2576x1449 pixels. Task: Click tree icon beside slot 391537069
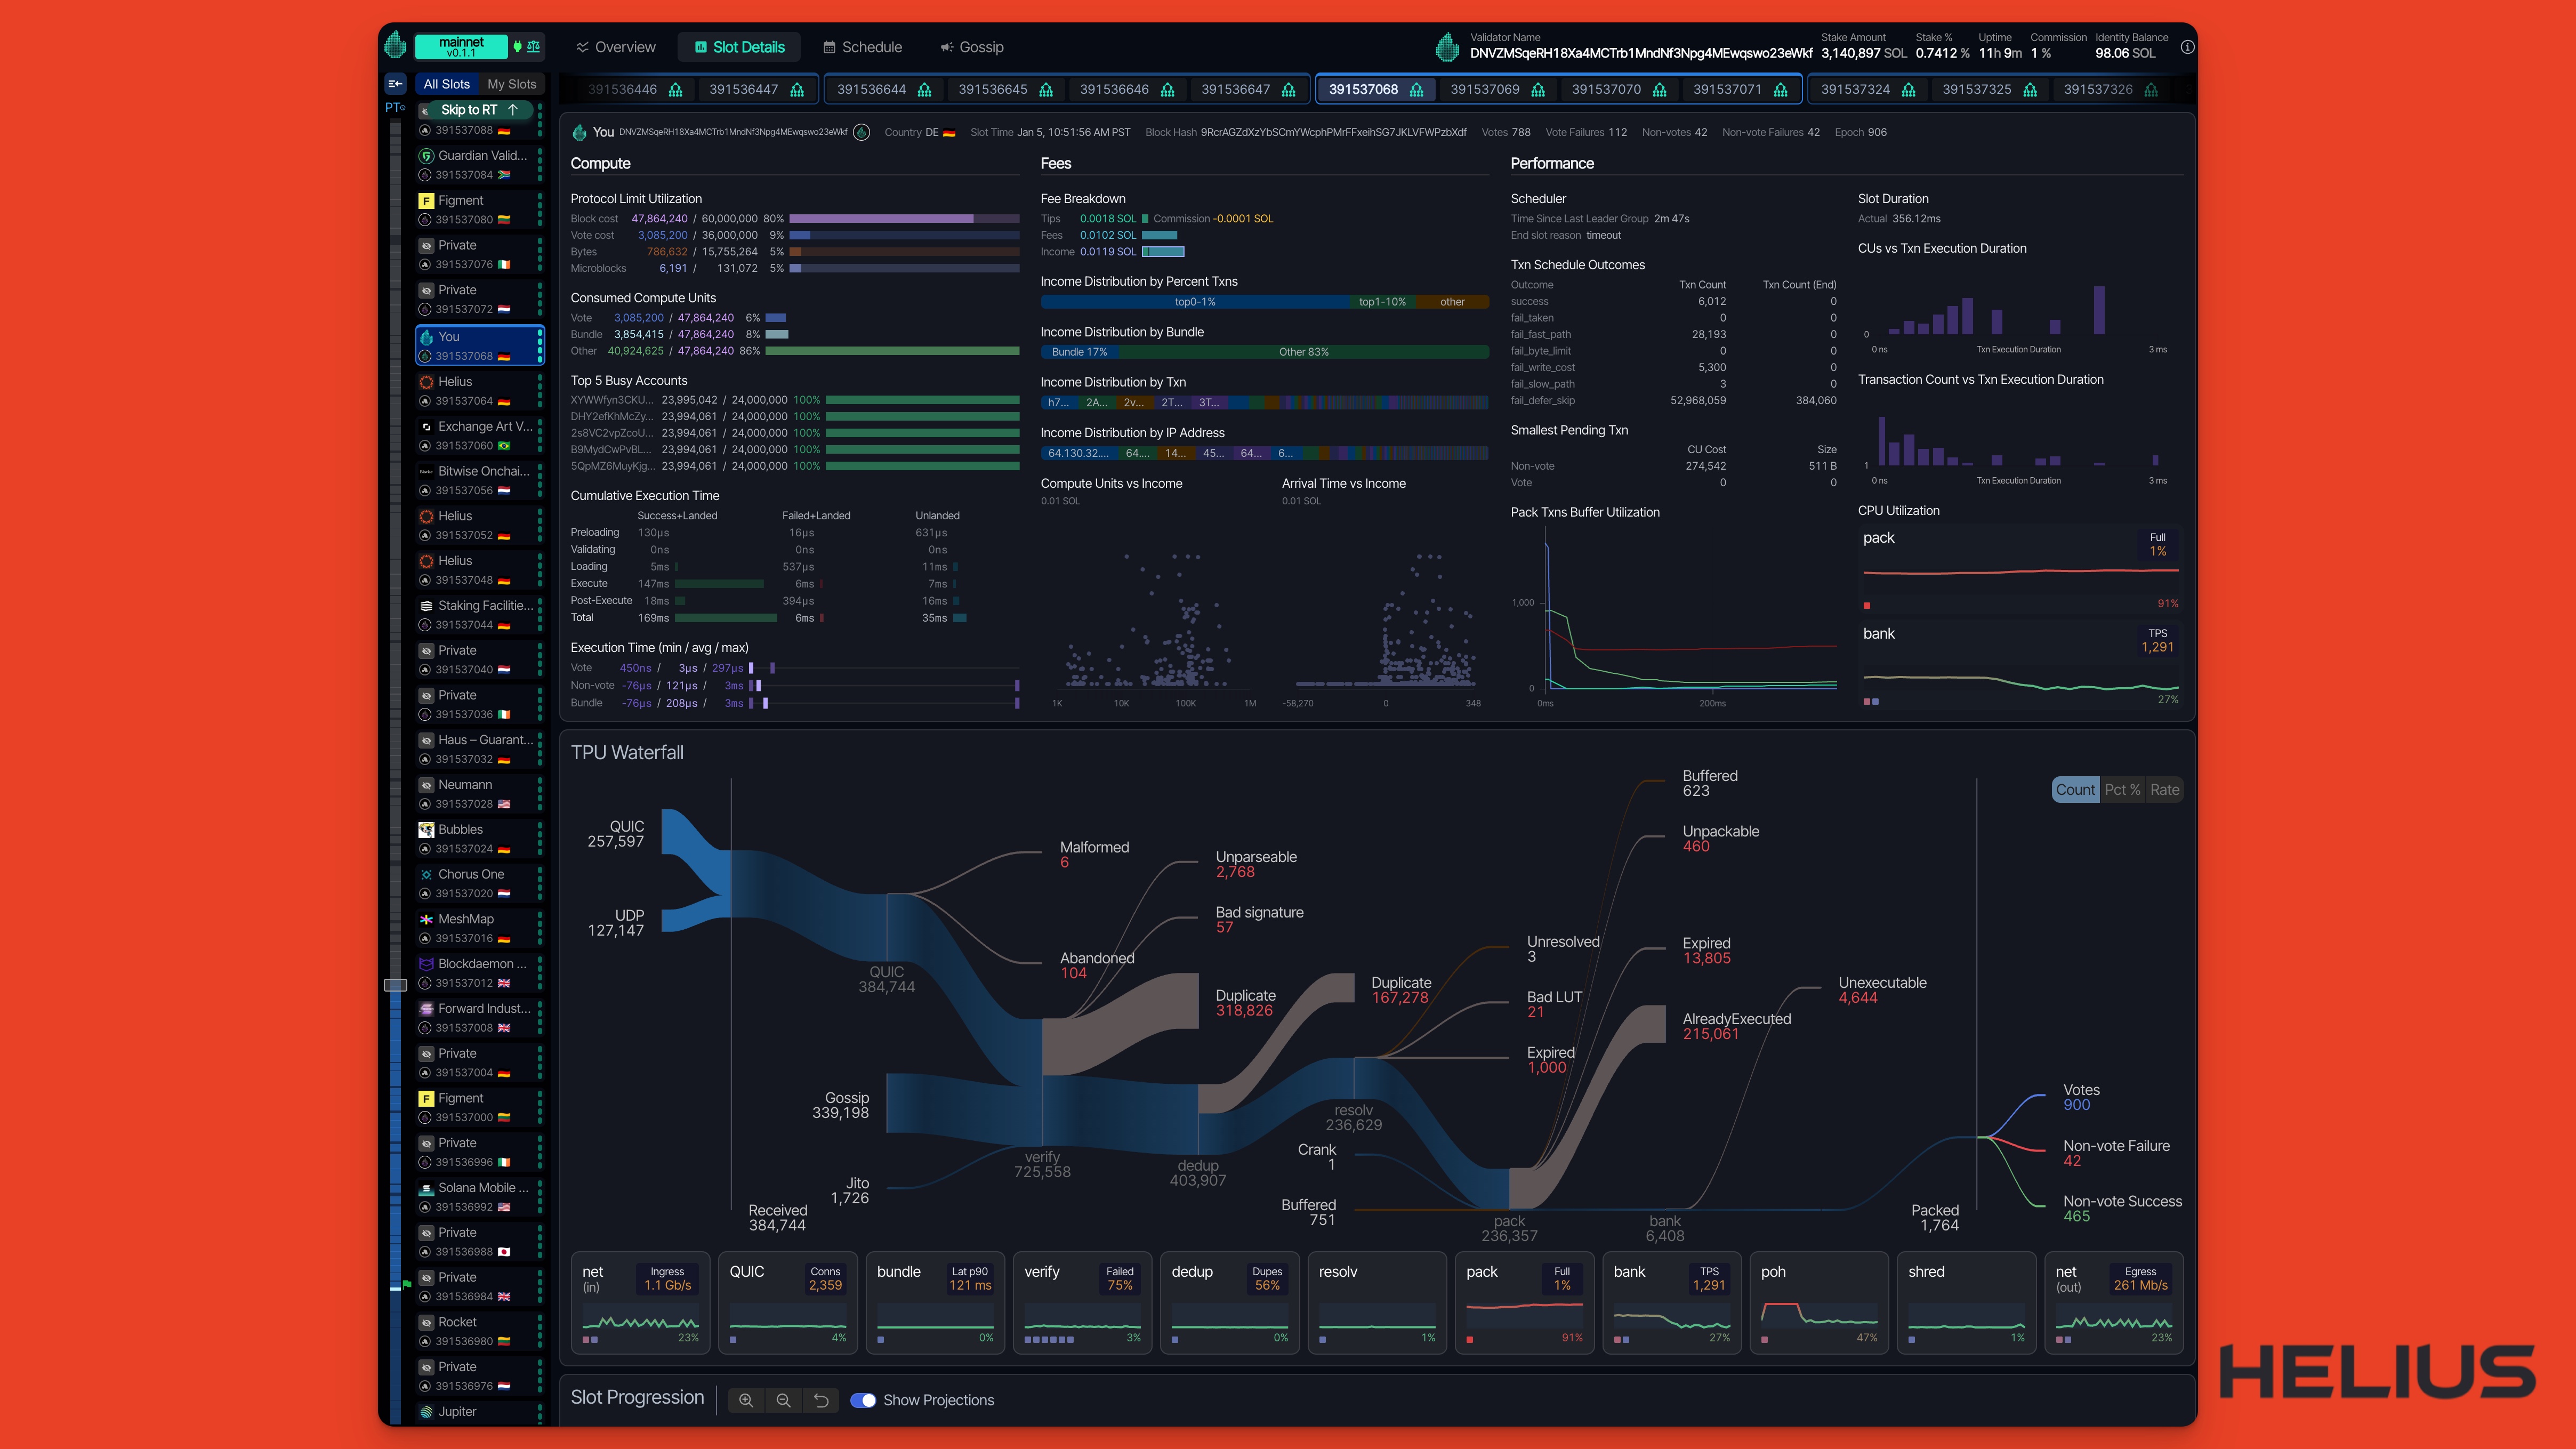[1538, 90]
